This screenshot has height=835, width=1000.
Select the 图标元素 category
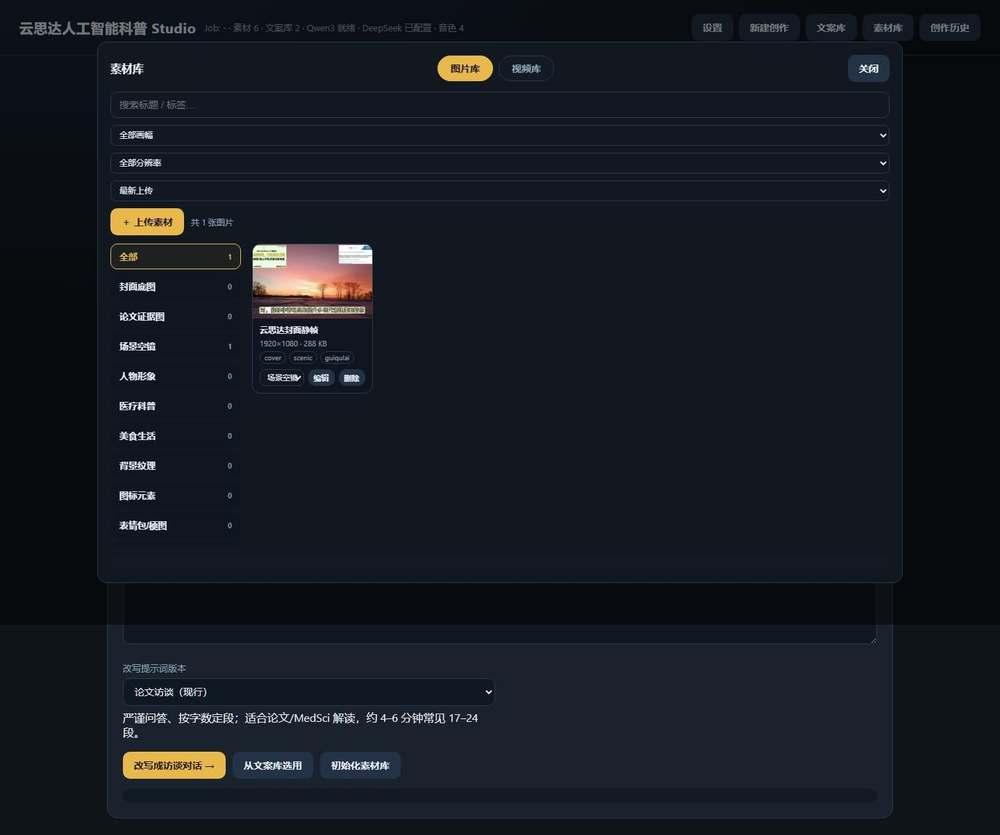[175, 496]
